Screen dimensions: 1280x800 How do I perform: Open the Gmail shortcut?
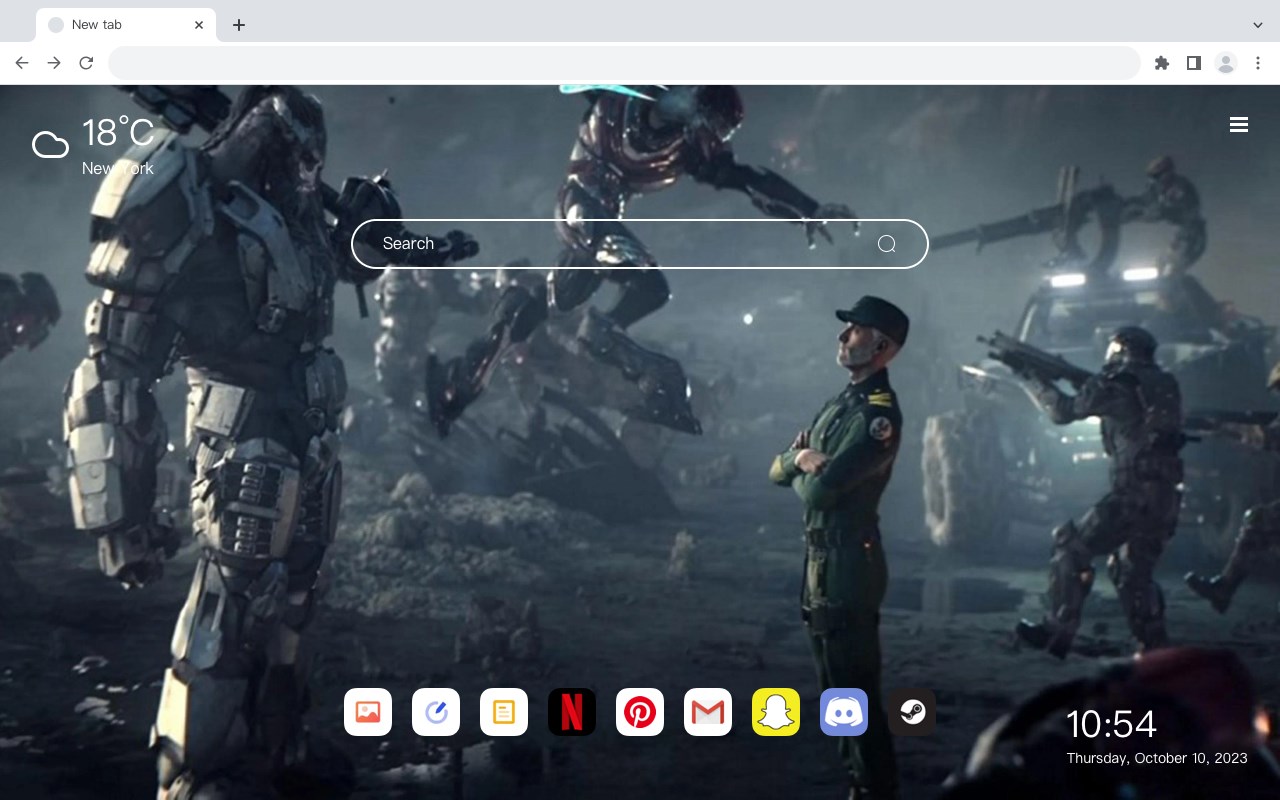tap(708, 712)
